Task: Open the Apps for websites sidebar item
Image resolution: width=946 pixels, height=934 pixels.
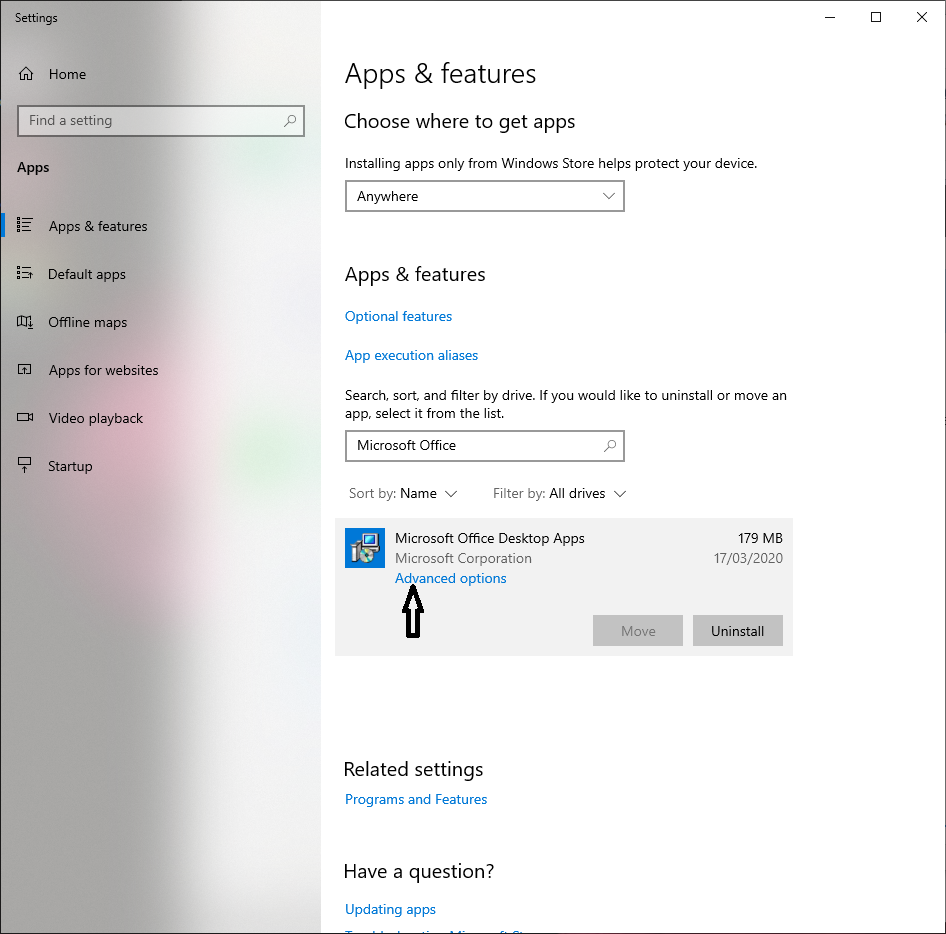Action: [x=160, y=370]
